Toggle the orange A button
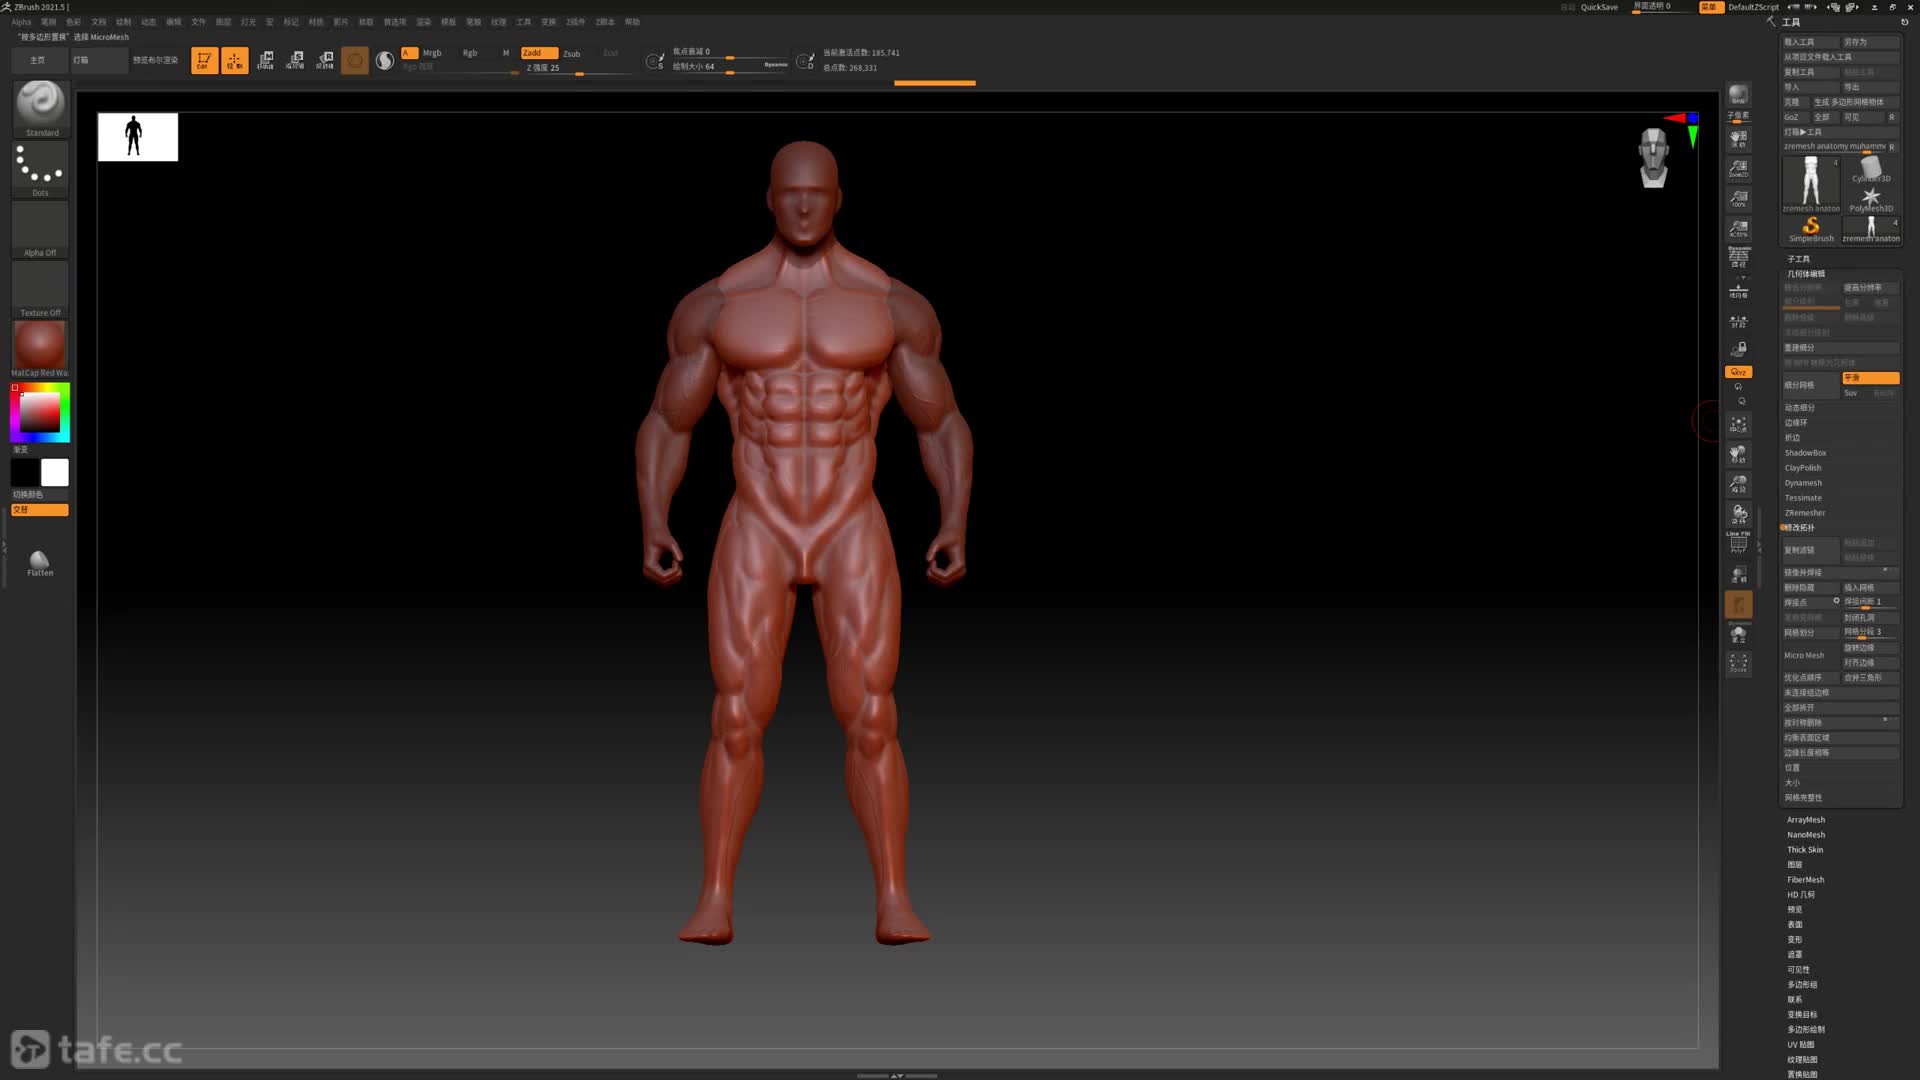This screenshot has height=1080, width=1920. pyautogui.click(x=409, y=53)
